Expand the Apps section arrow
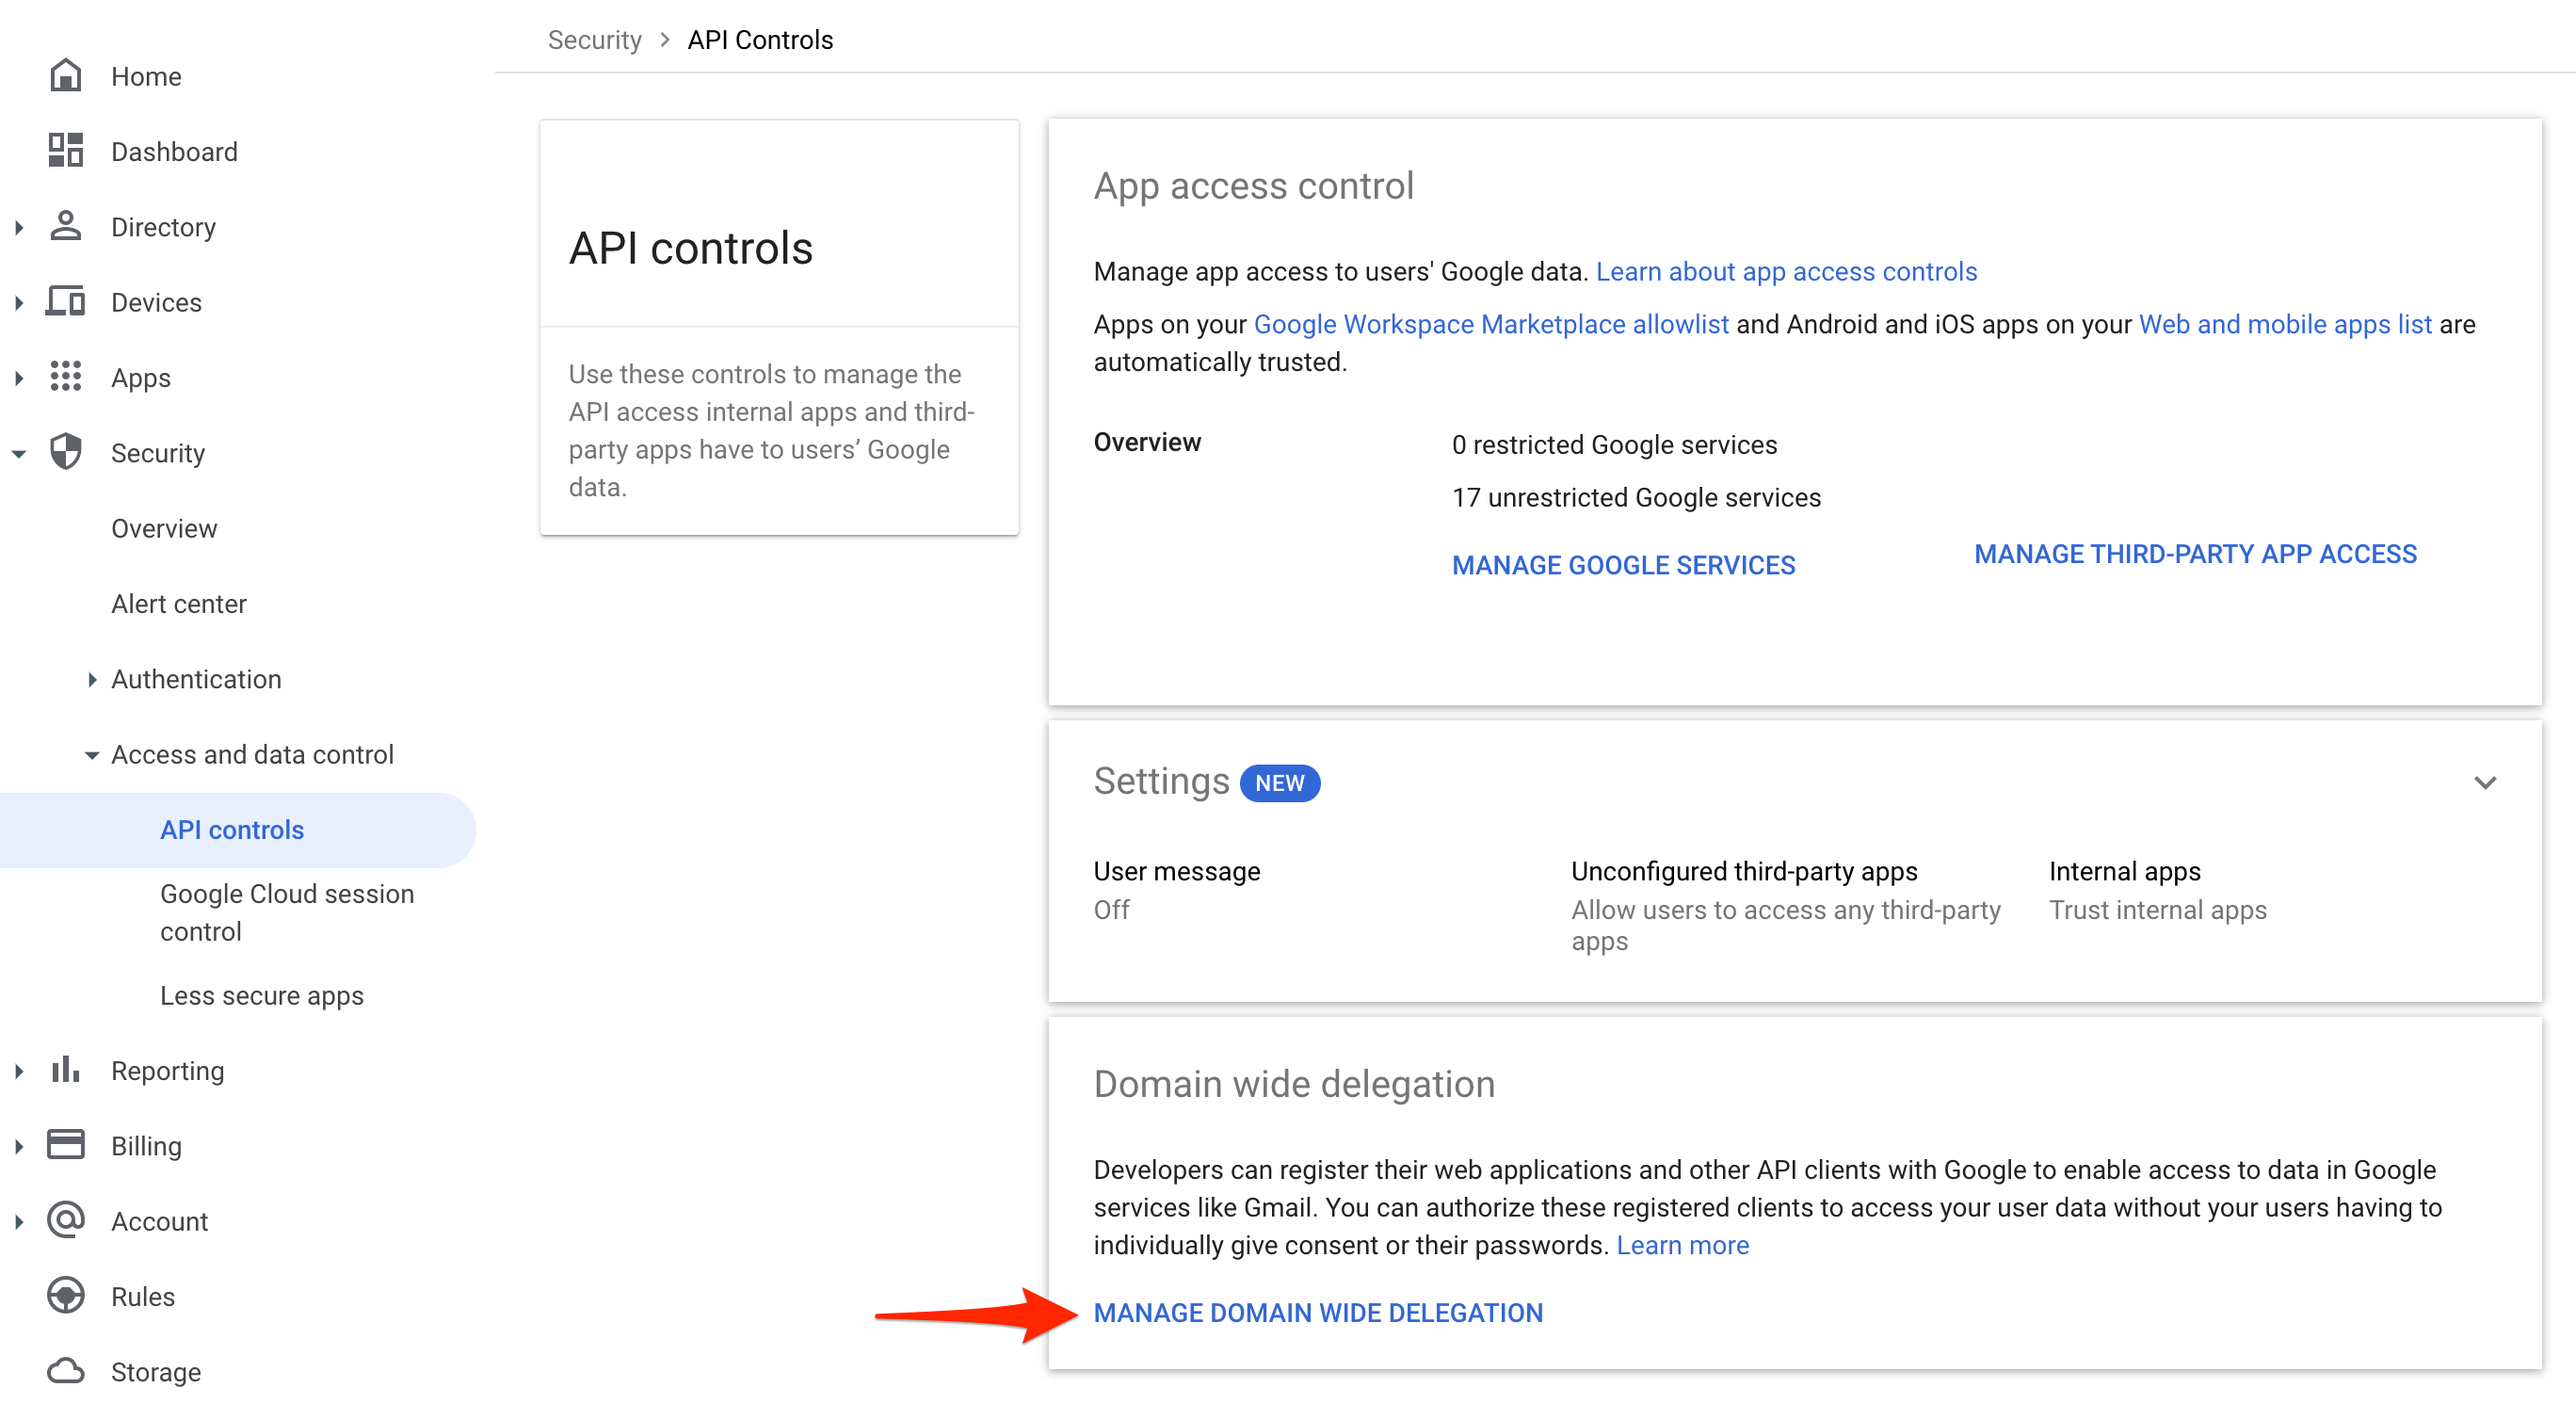The width and height of the screenshot is (2576, 1403). pos(19,378)
